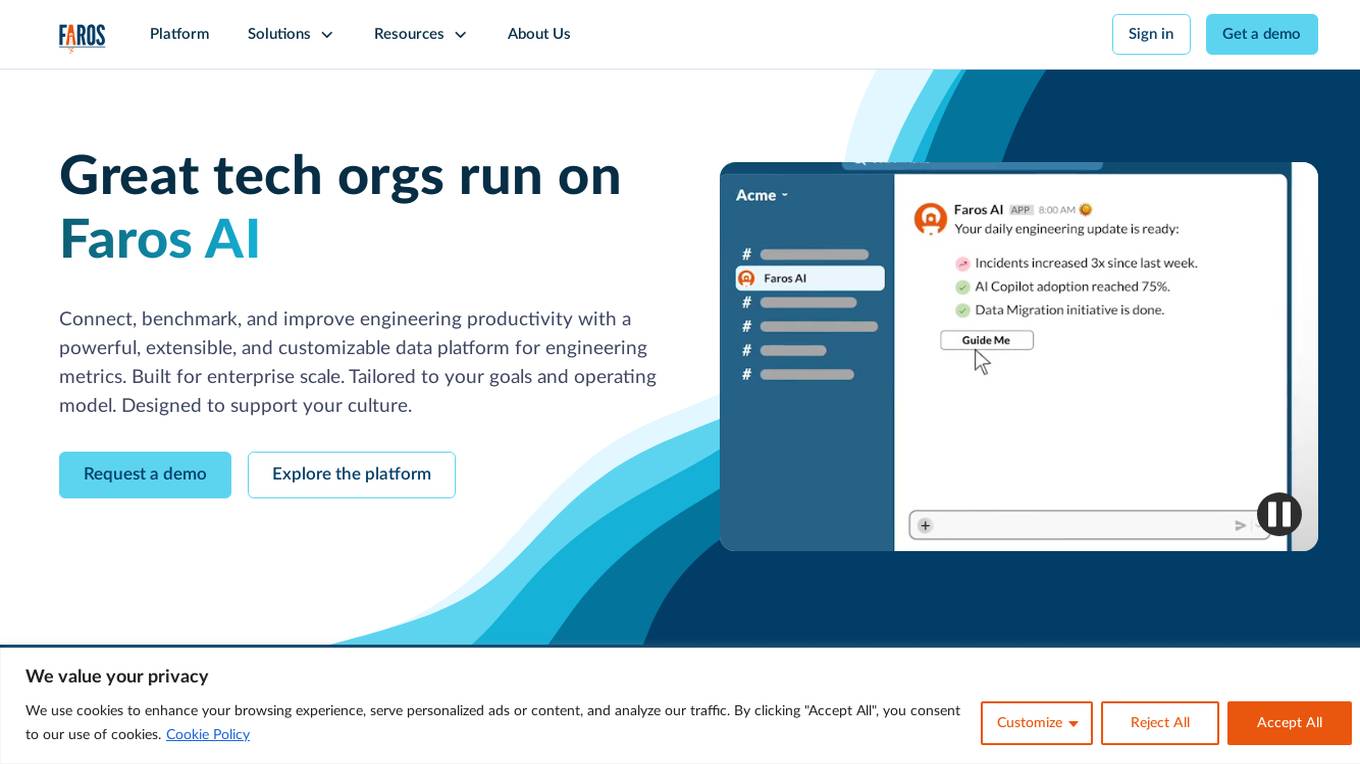Screen dimensions: 1360x764
Task: Click 'Data Migration initiative is done' text
Action: coord(1070,310)
